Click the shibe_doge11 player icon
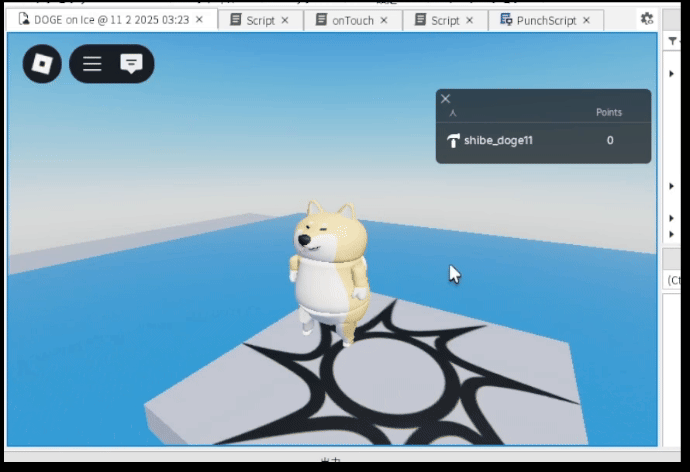 tap(453, 141)
